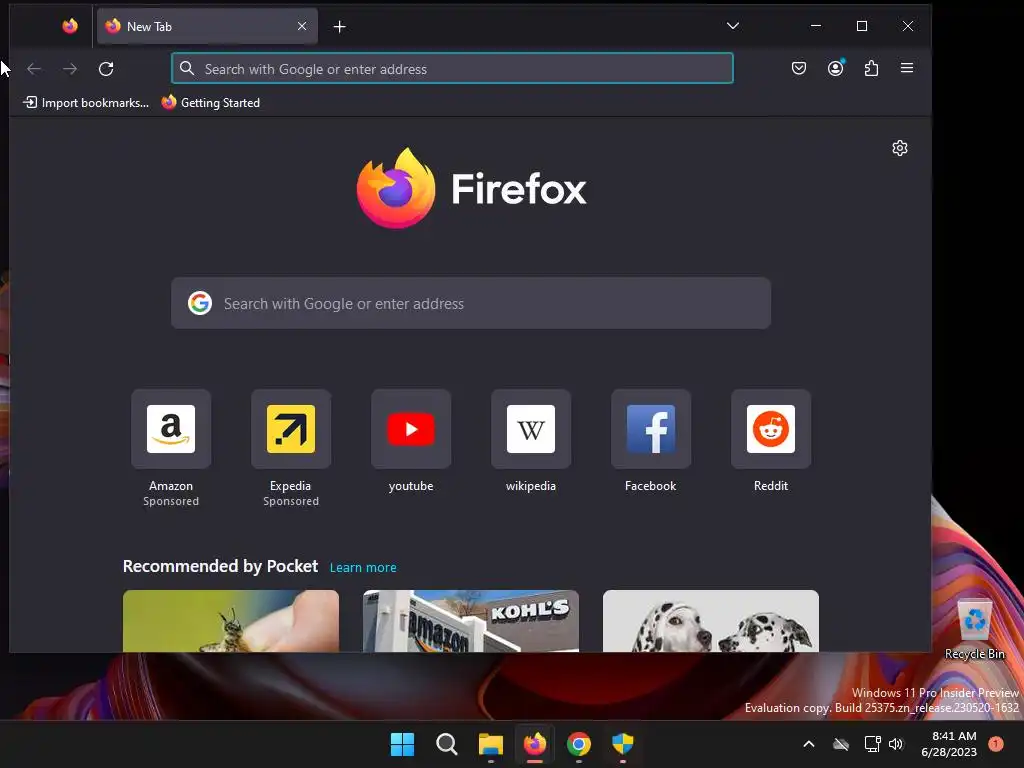Close the New Tab tab

302,26
